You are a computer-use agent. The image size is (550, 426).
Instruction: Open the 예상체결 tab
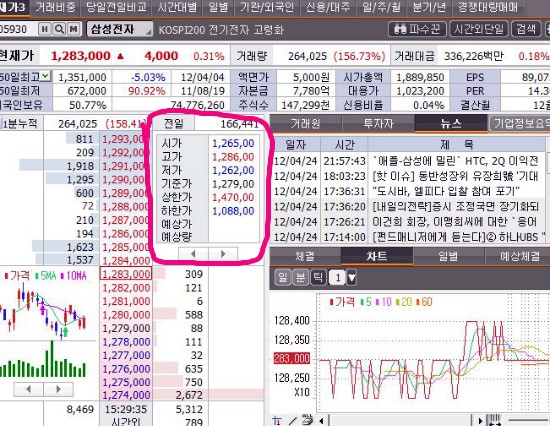pos(518,256)
